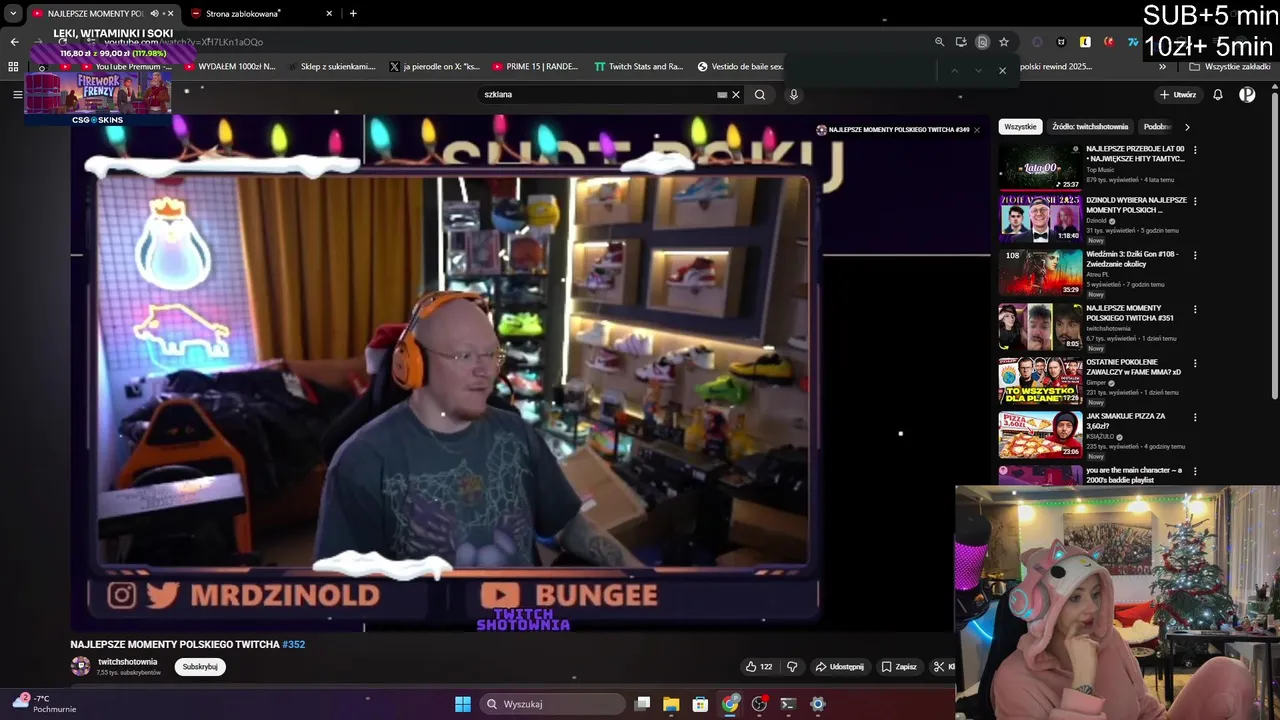Open a new browser tab
1280x720 pixels.
(353, 14)
